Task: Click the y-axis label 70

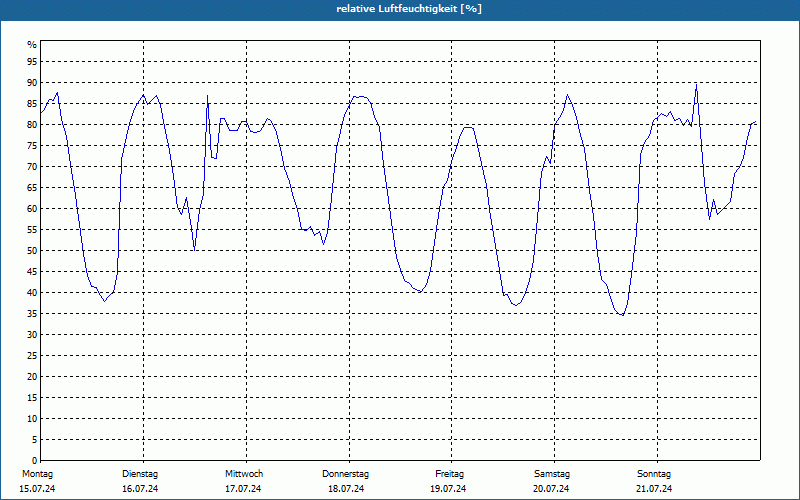Action: tap(32, 167)
